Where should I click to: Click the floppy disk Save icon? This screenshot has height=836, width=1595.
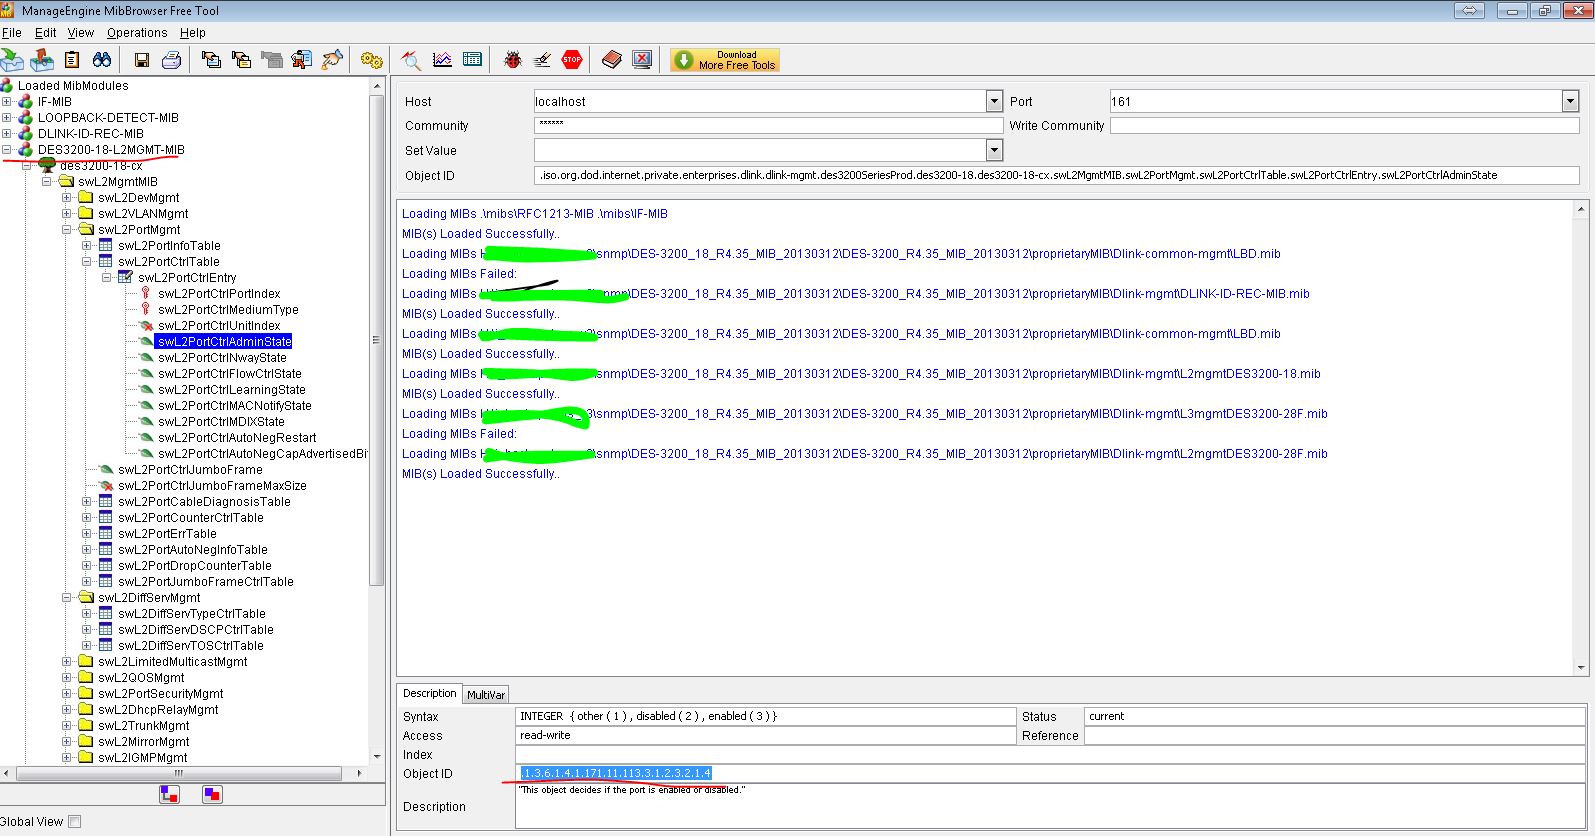click(142, 60)
